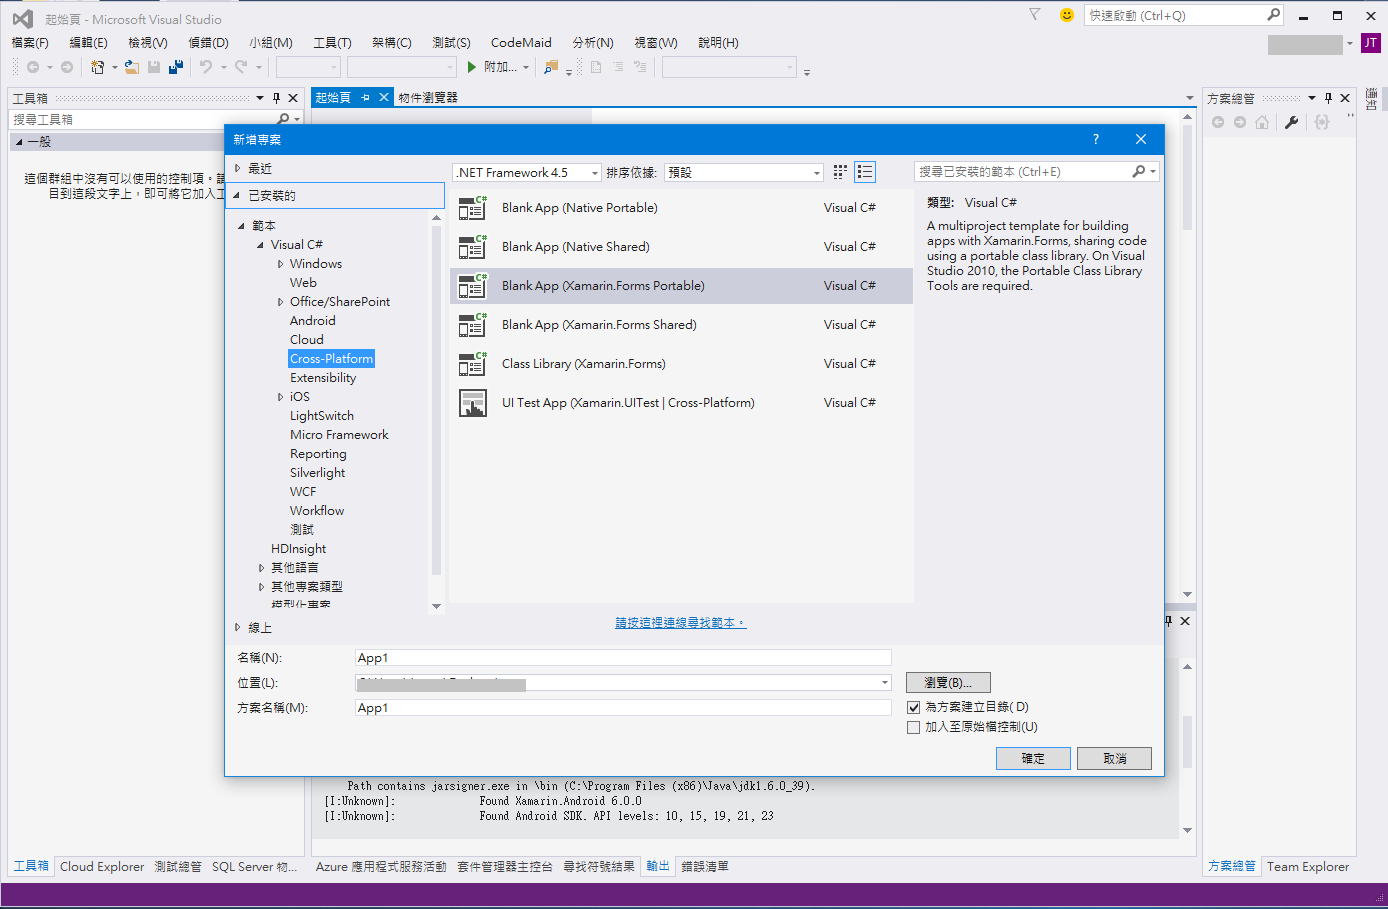
Task: Click the Open File toolbar icon
Action: coord(132,67)
